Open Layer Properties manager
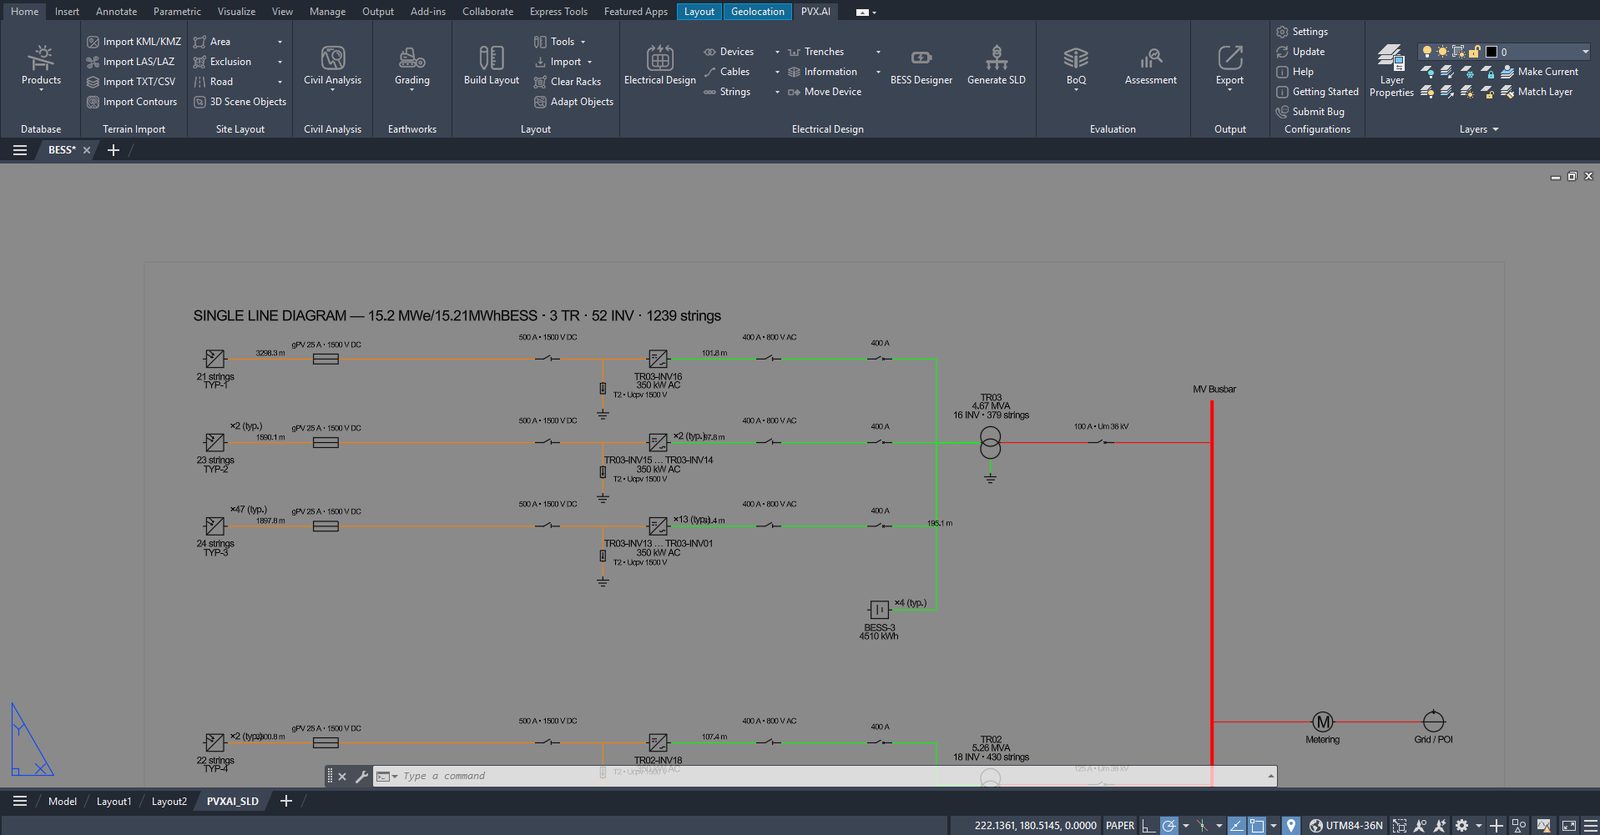The width and height of the screenshot is (1600, 835). point(1391,70)
